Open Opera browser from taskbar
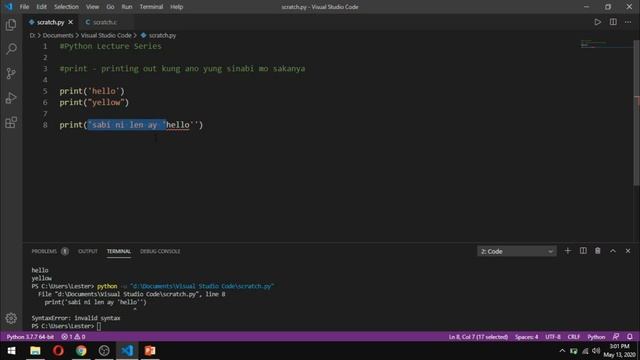640x360 pixels. coord(58,351)
